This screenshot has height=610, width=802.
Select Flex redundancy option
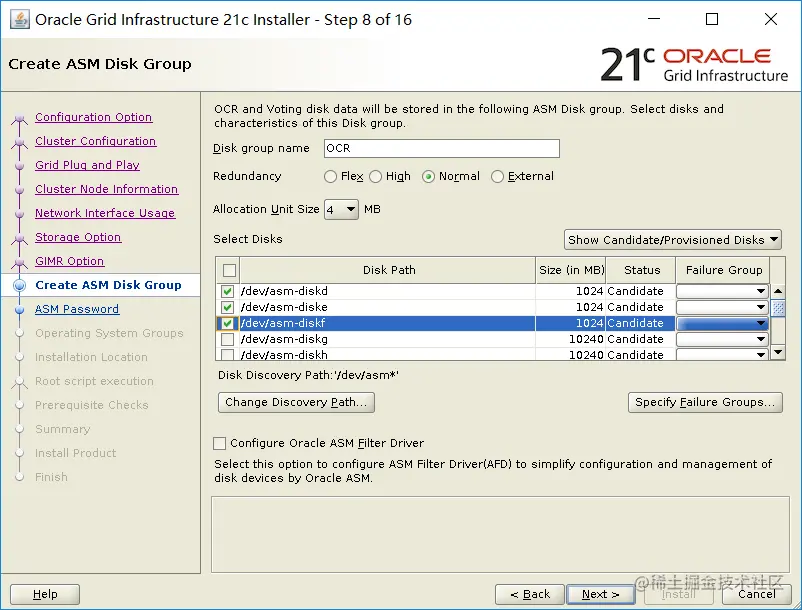pos(330,176)
